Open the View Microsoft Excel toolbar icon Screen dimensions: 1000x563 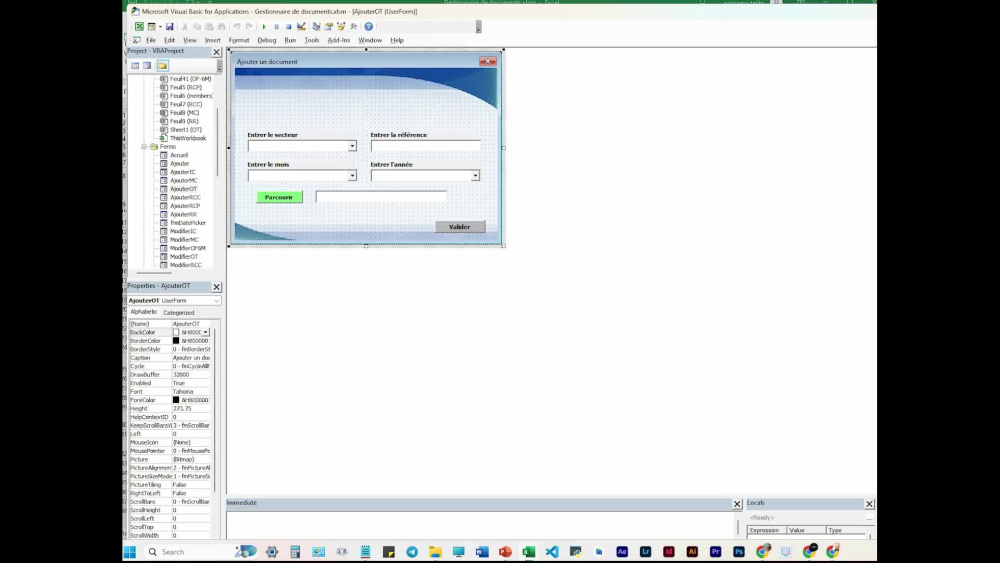pos(139,26)
